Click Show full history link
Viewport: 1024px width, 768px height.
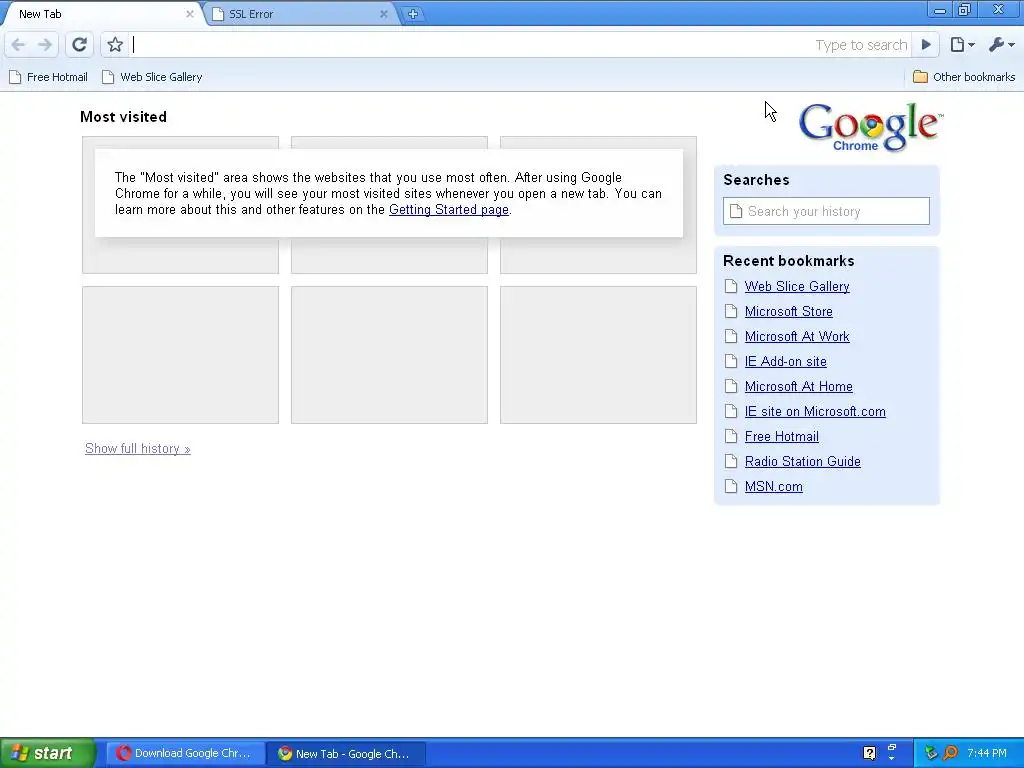137,449
